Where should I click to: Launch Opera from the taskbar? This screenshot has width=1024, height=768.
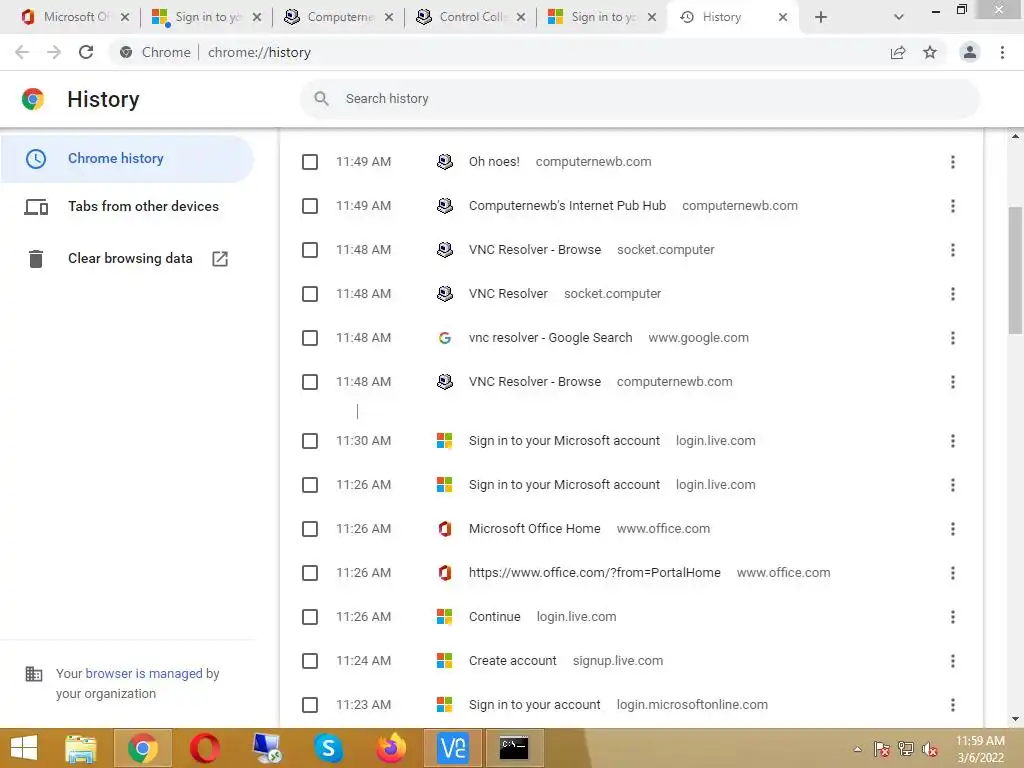204,748
